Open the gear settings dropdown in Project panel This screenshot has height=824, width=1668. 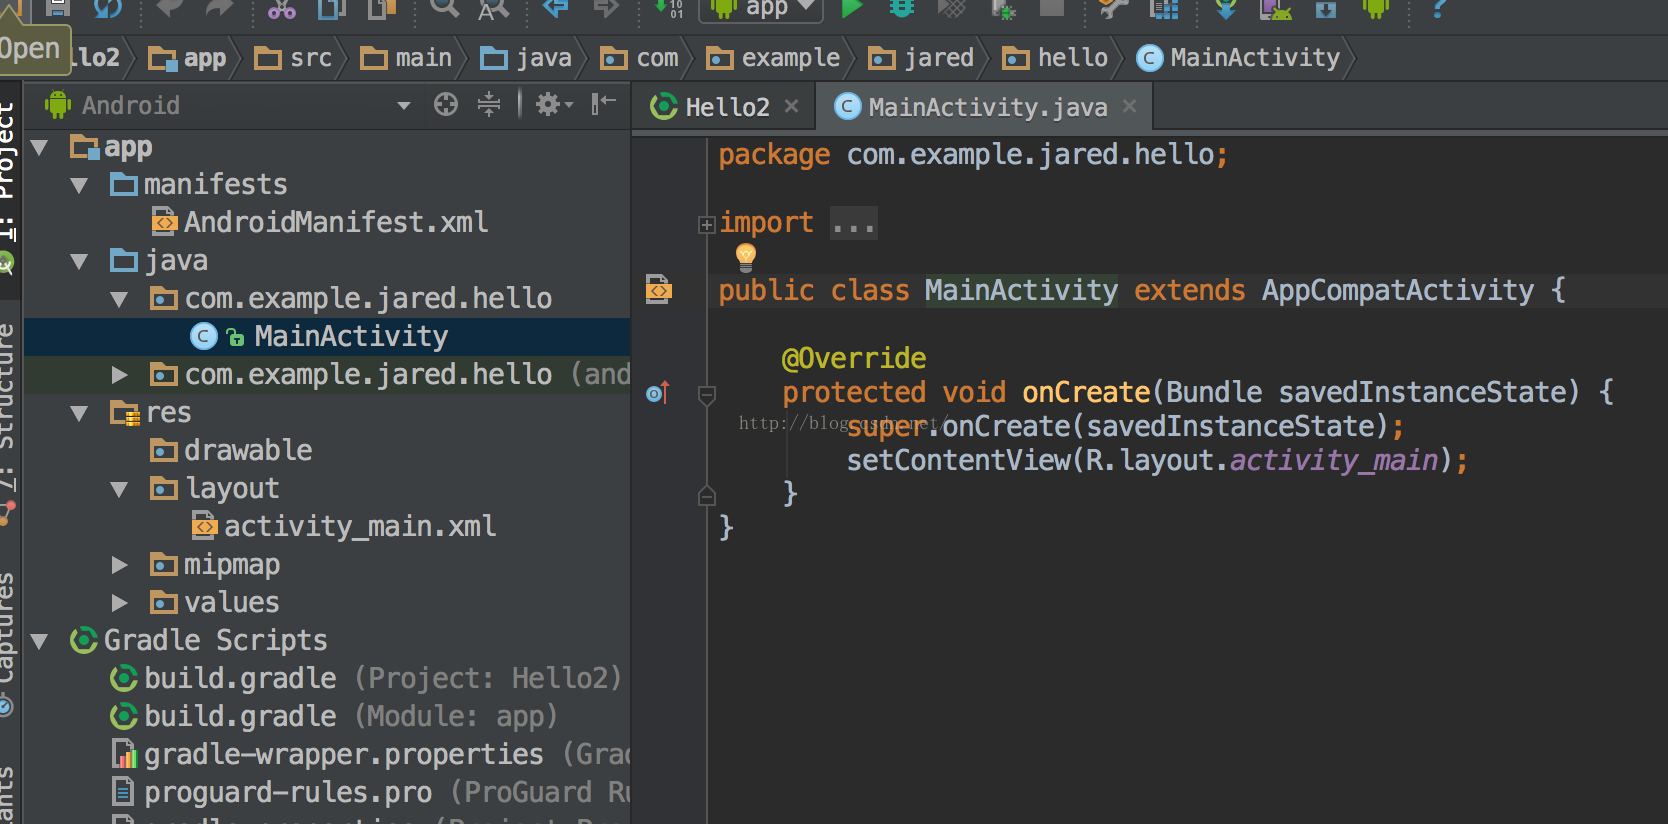pyautogui.click(x=554, y=104)
